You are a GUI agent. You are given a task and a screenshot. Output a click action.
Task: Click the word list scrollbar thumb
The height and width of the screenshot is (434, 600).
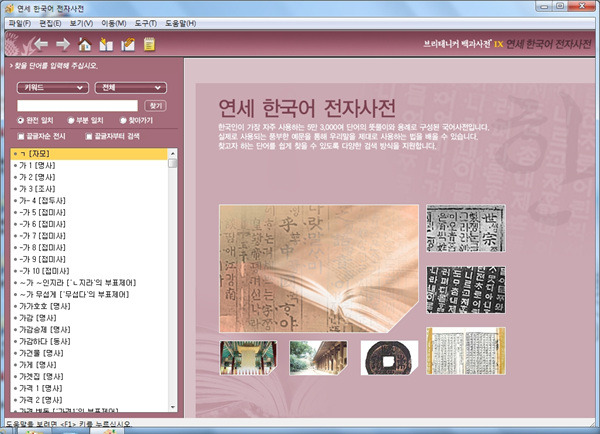tap(173, 163)
